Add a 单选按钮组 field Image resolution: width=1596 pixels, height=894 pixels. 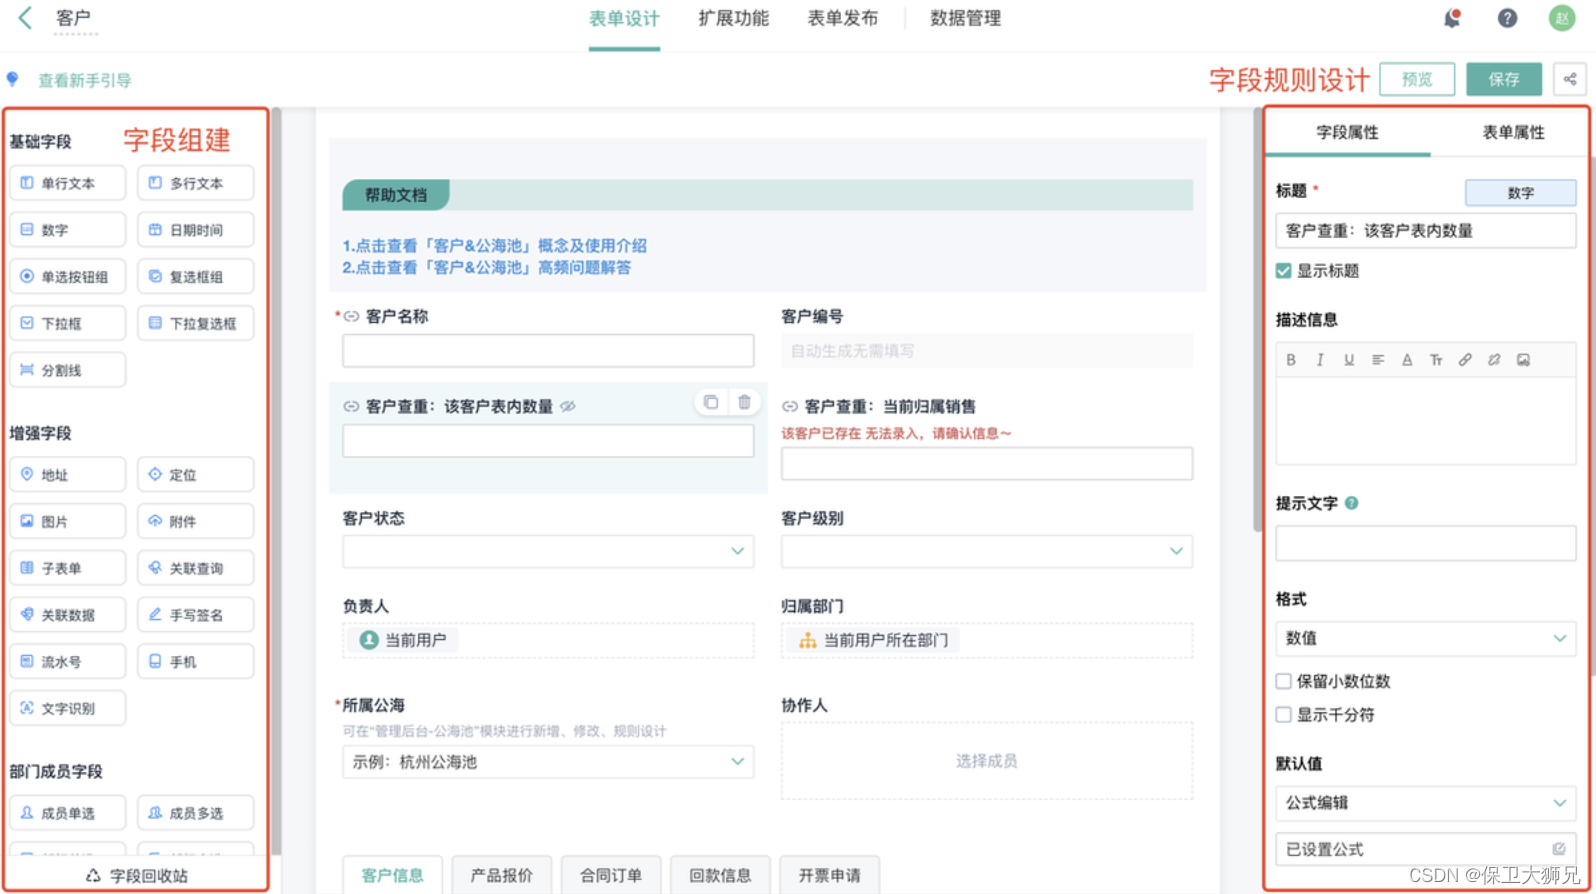pyautogui.click(x=68, y=277)
